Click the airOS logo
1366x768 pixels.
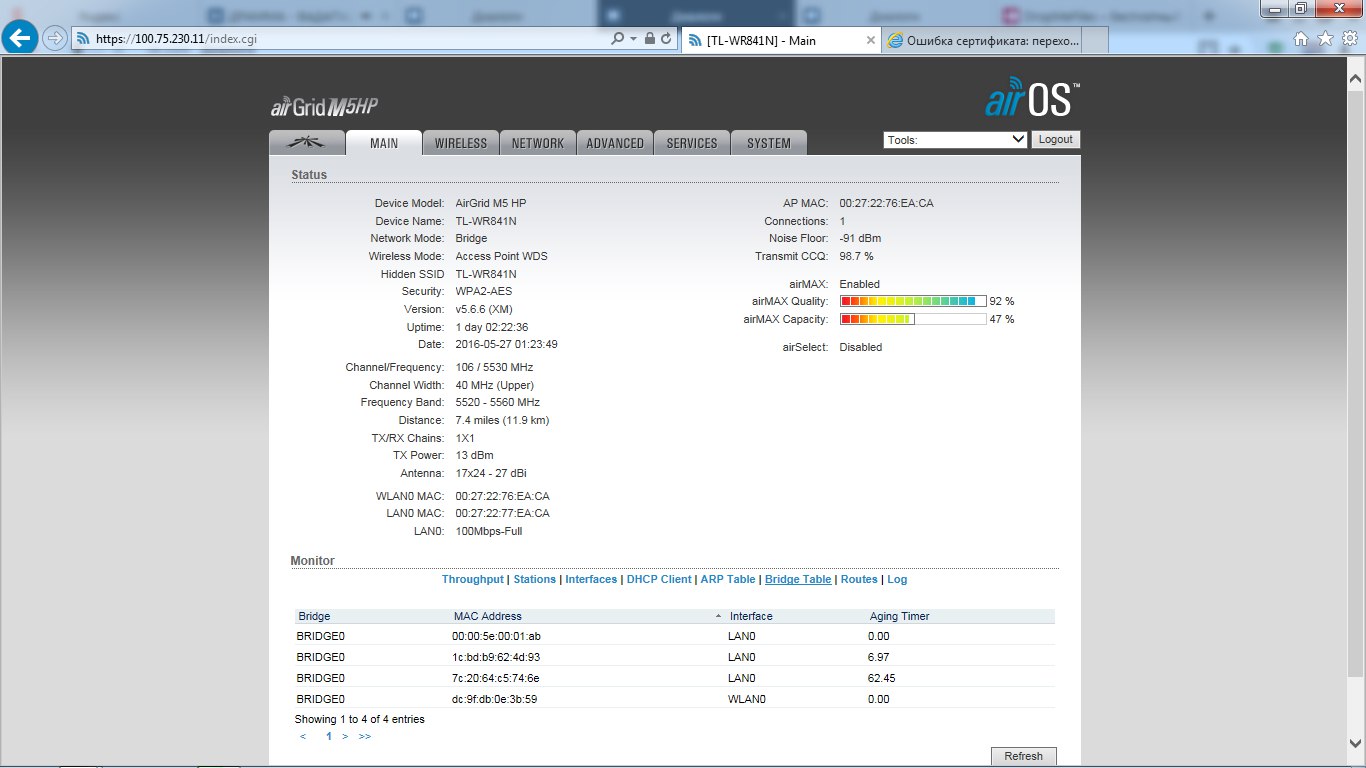coord(1031,99)
